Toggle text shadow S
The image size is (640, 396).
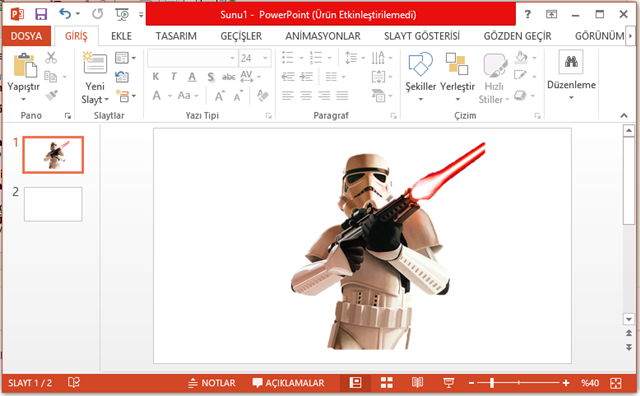[211, 76]
